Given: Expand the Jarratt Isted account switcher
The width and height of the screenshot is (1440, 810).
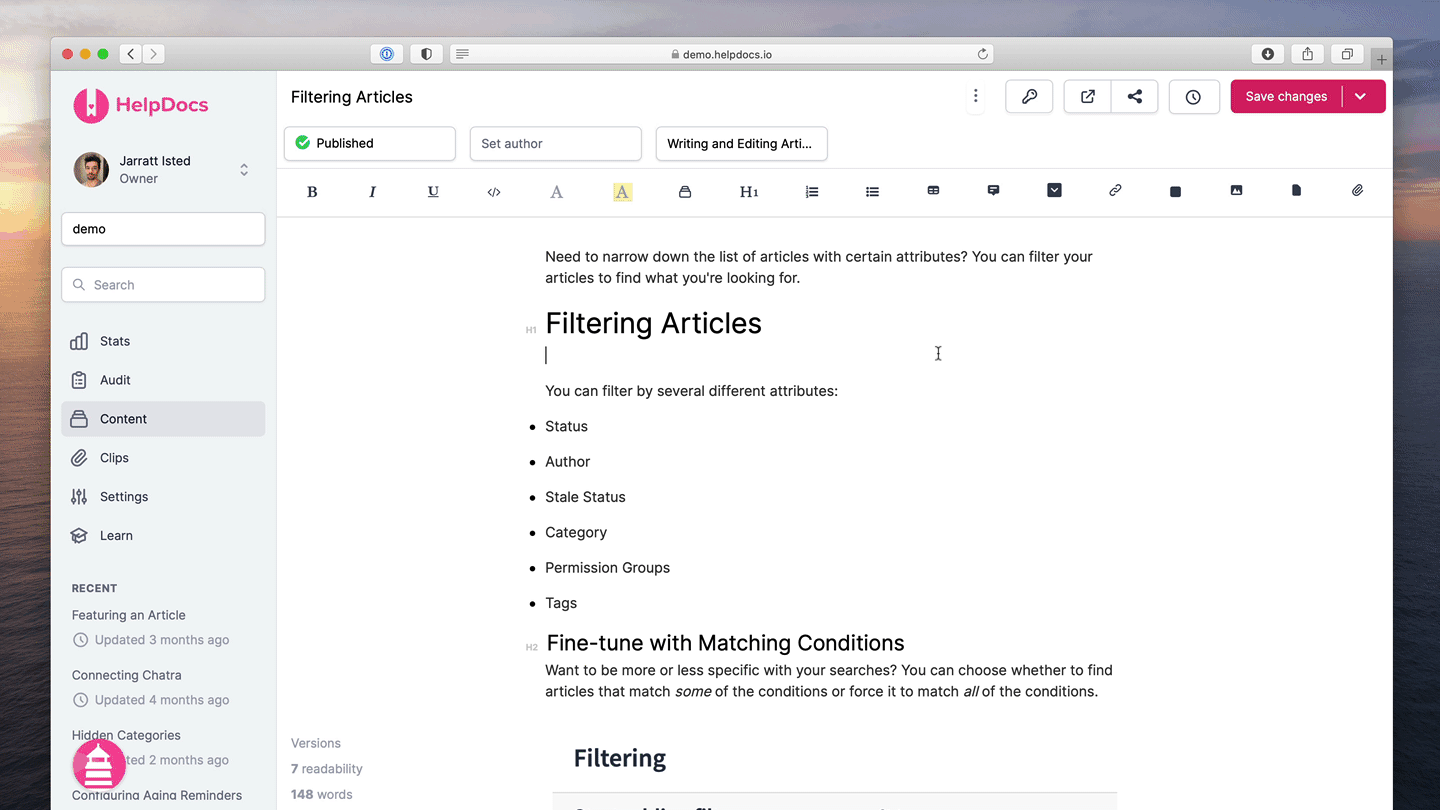Looking at the screenshot, I should tap(244, 170).
